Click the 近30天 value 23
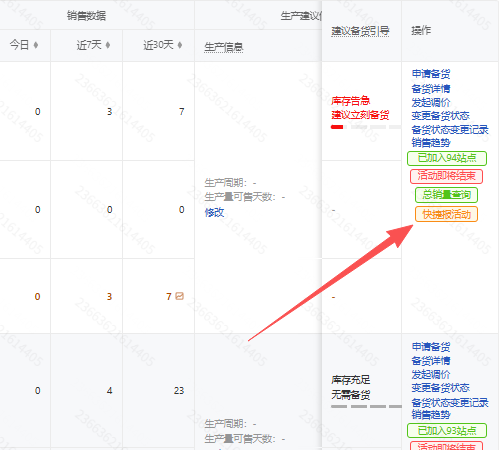 point(179,390)
